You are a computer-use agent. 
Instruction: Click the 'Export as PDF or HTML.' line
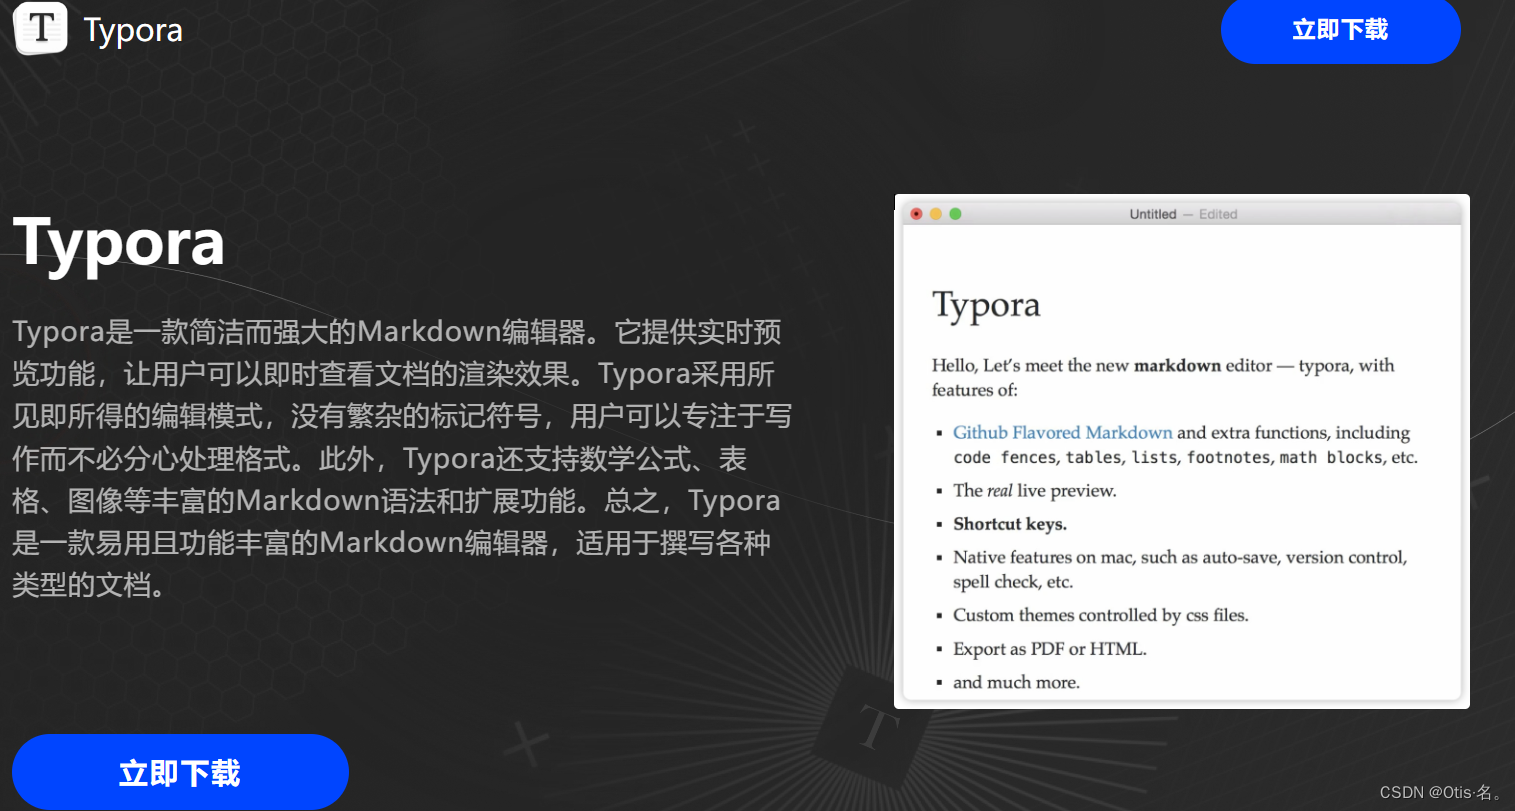pyautogui.click(x=1050, y=649)
